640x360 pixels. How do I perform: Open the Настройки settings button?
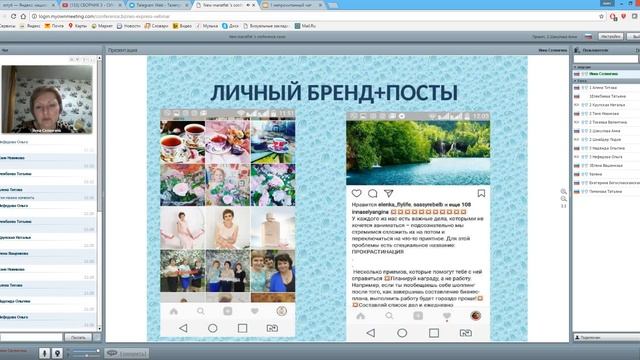611,36
